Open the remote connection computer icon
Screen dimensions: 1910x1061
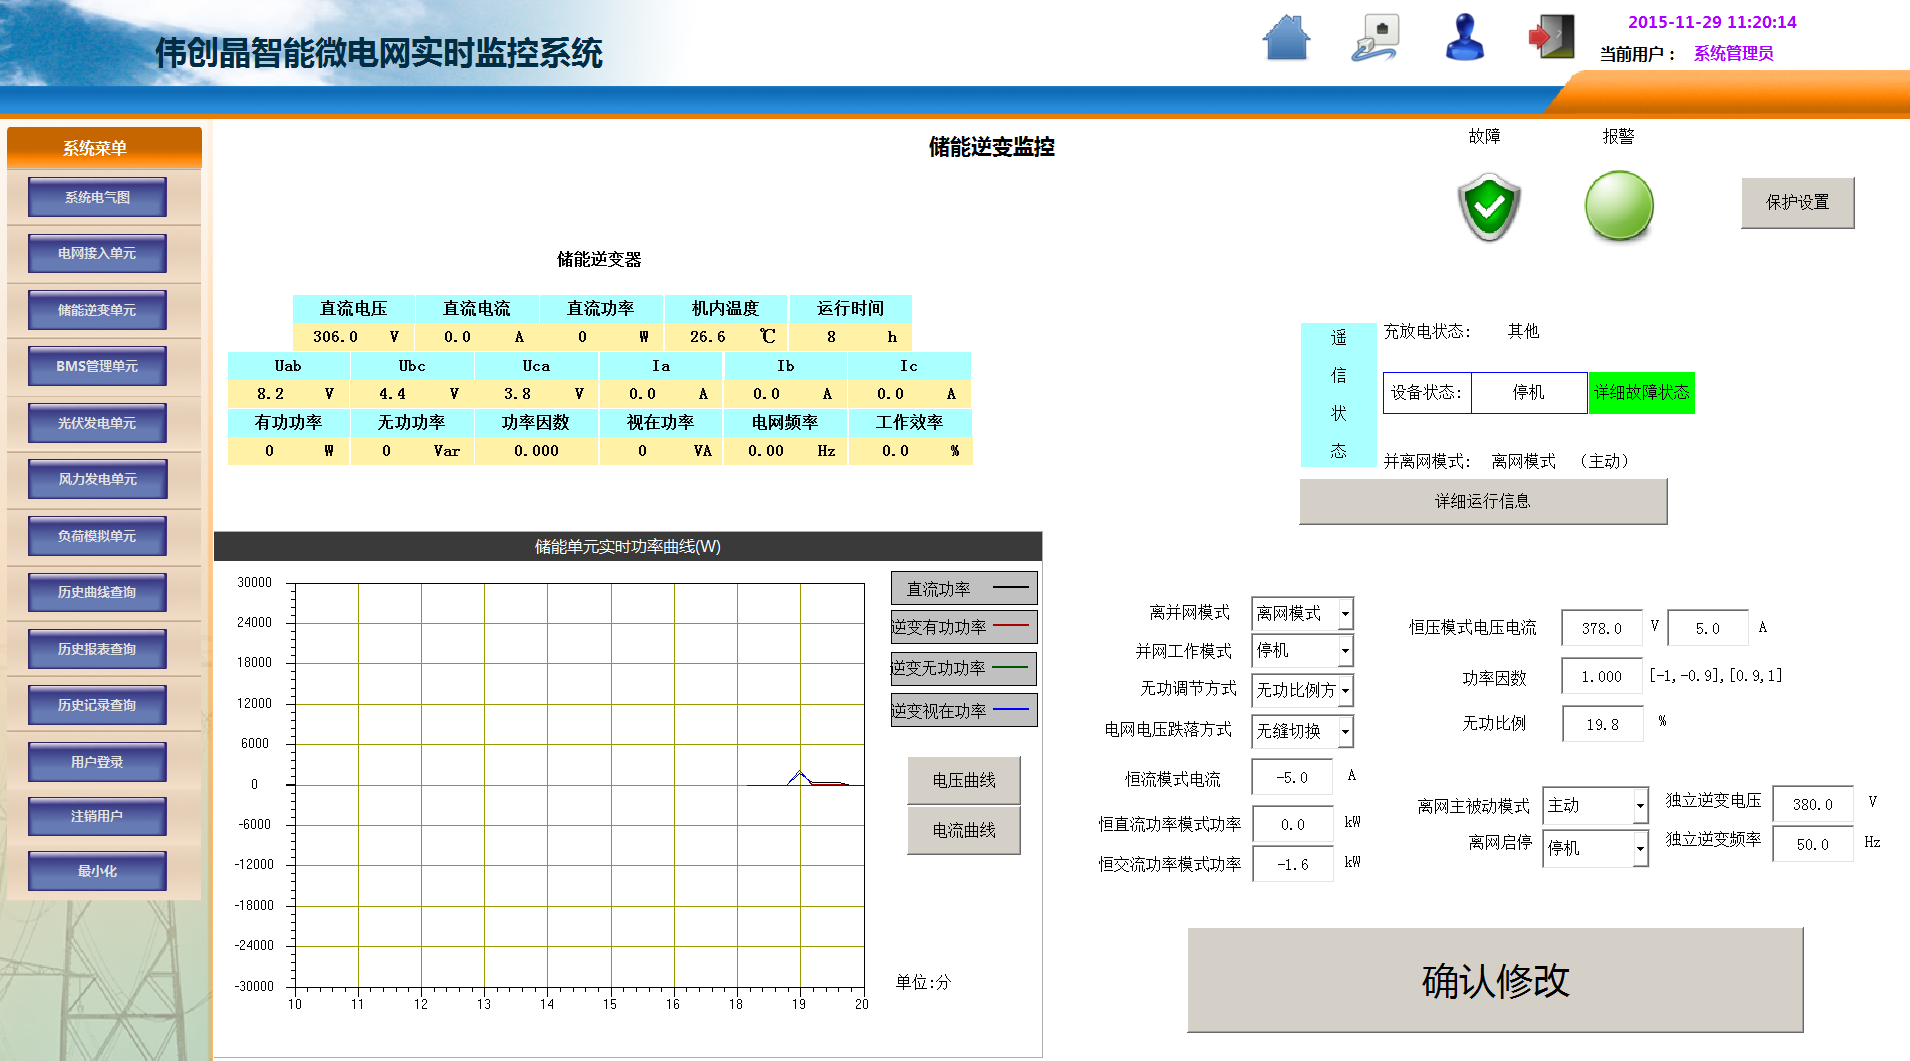[1376, 38]
